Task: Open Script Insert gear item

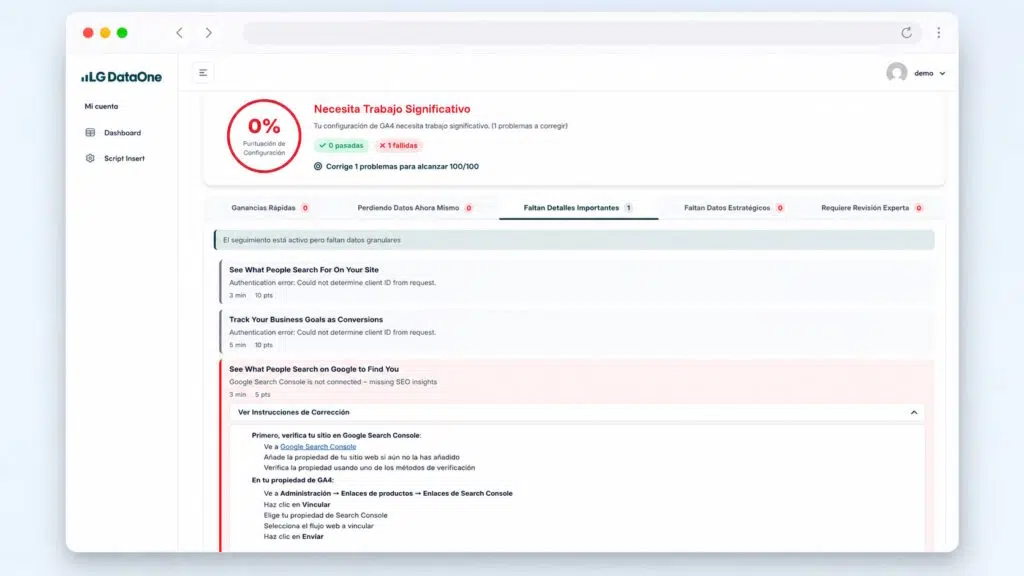Action: click(115, 158)
